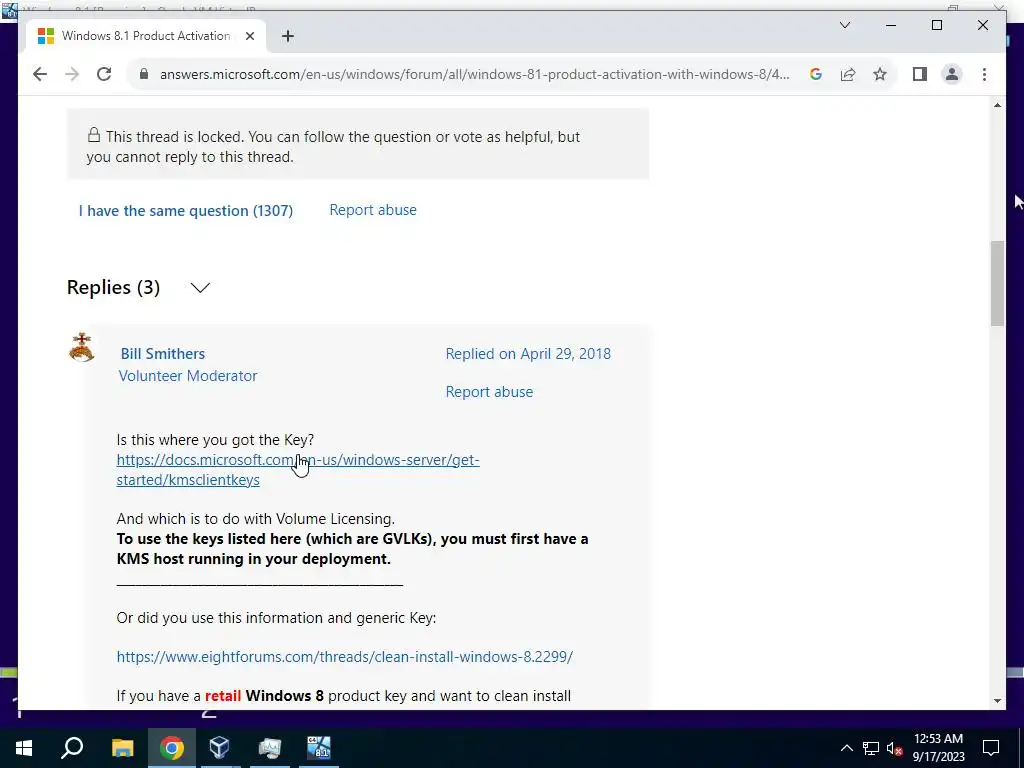Screen dimensions: 1024x768
Task: Click the locked thread padlock icon
Action: [94, 135]
